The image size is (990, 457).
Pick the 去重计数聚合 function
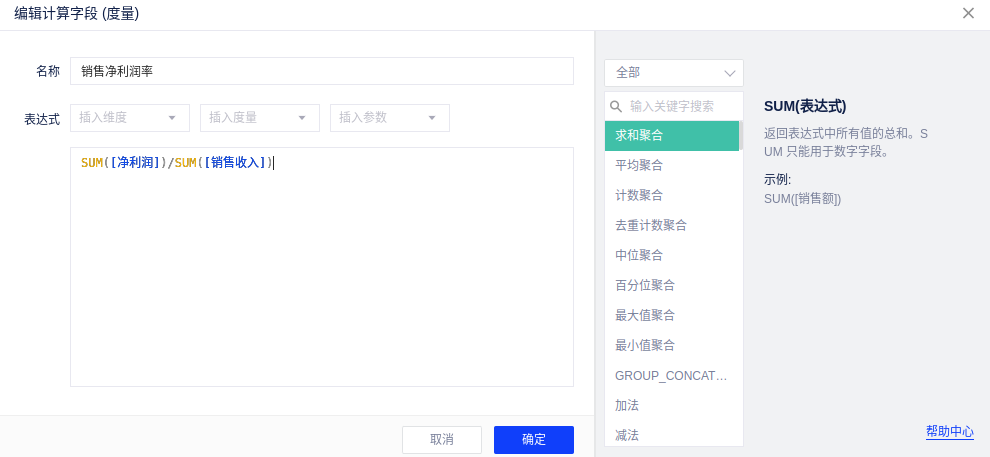pos(671,225)
